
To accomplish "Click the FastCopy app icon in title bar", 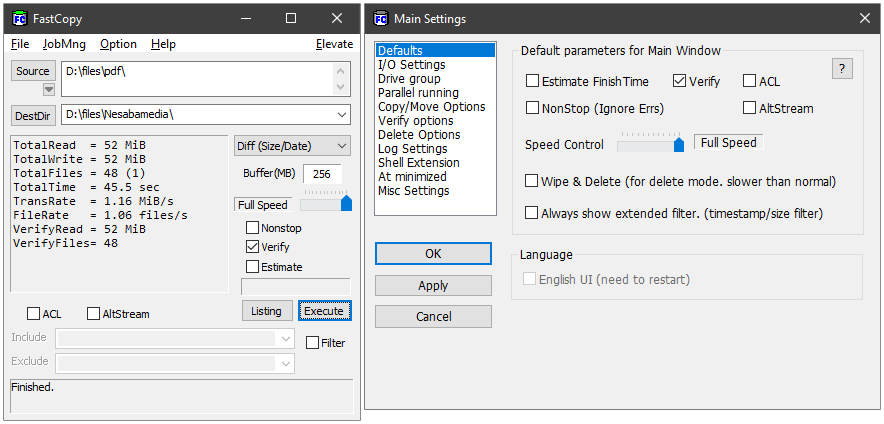I will pyautogui.click(x=20, y=19).
